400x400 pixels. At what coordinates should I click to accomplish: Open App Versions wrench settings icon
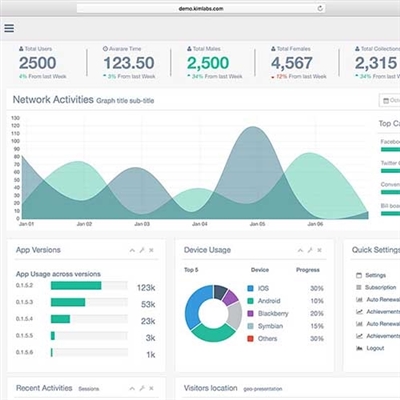(x=142, y=250)
